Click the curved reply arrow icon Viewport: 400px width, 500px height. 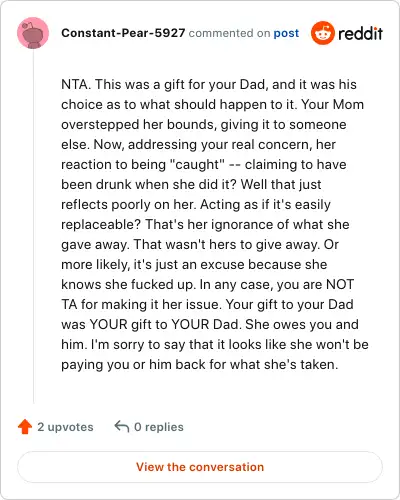click(122, 426)
